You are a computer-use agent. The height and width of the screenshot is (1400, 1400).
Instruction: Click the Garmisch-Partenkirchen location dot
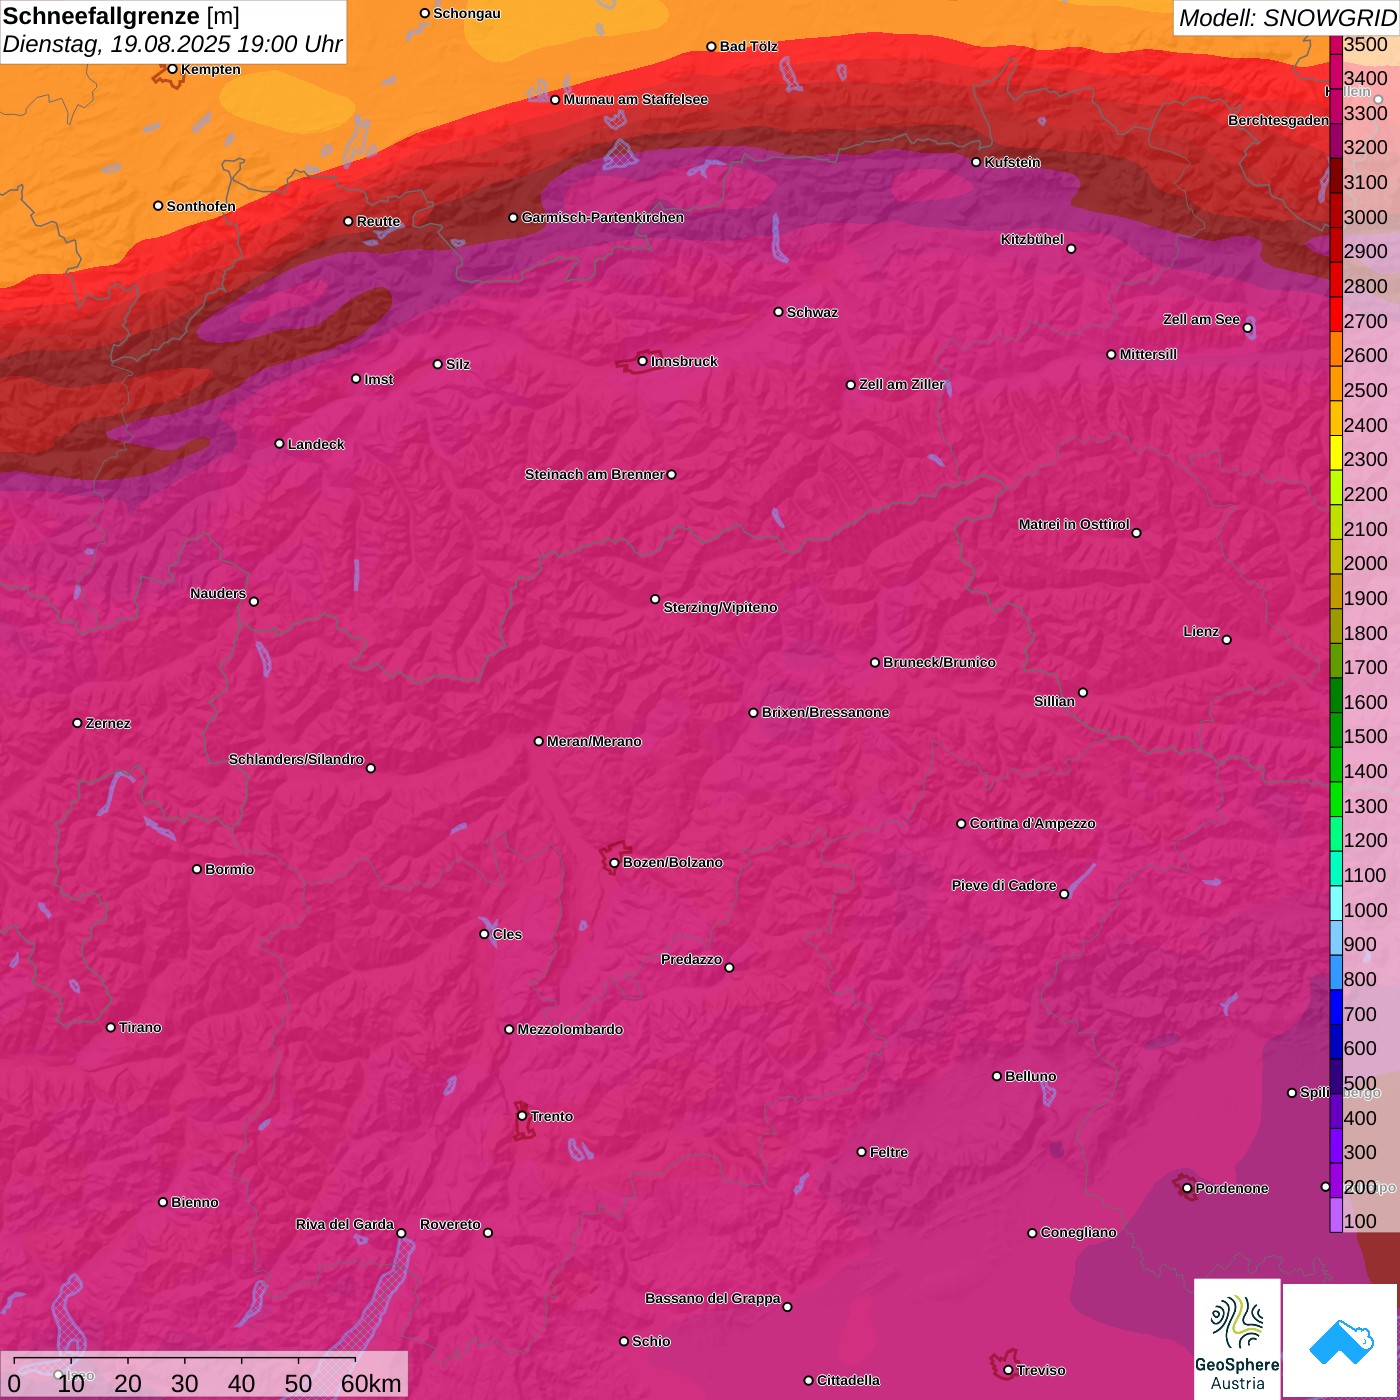(x=513, y=218)
